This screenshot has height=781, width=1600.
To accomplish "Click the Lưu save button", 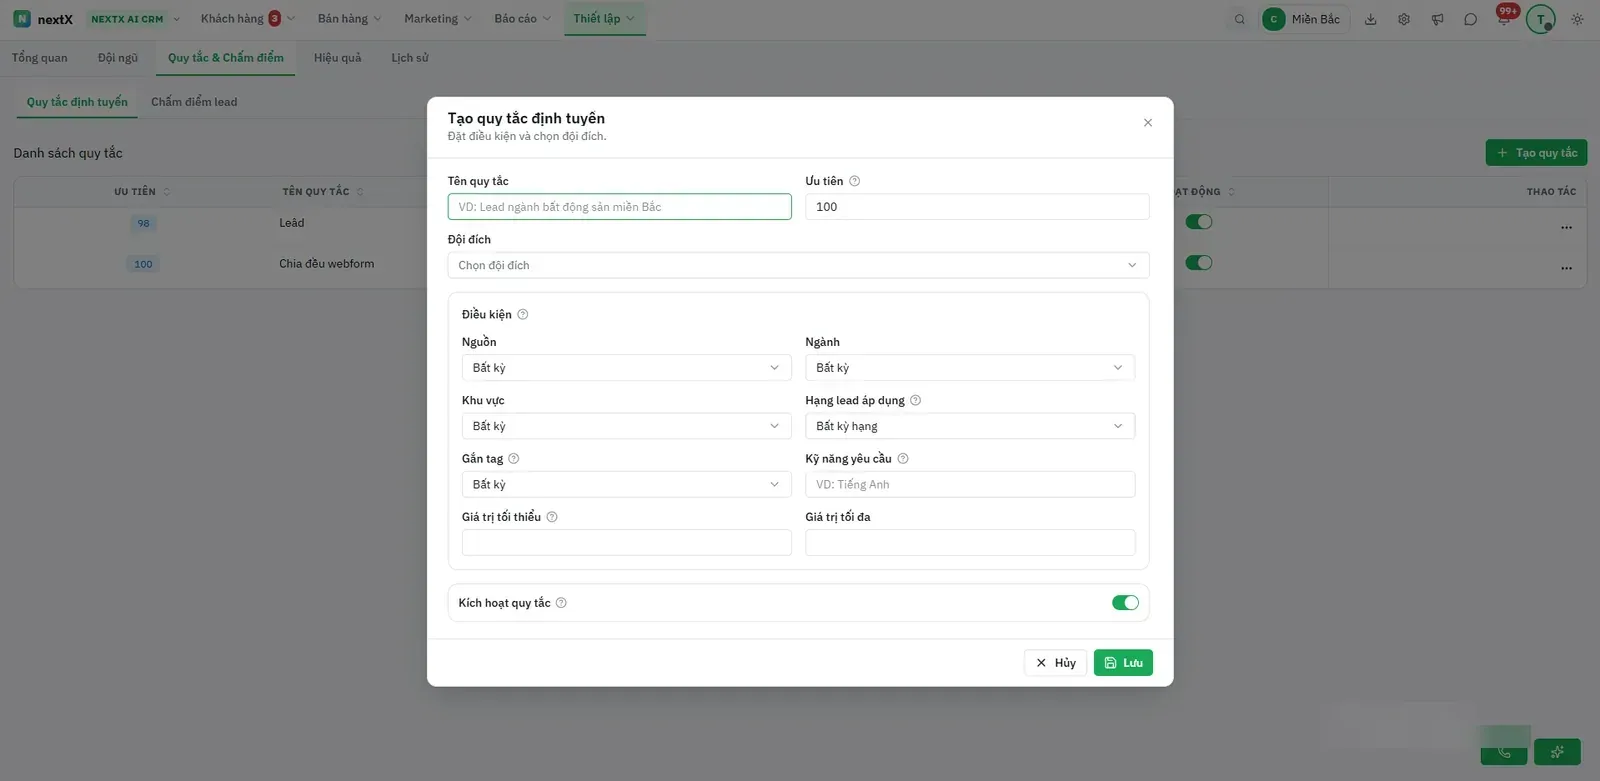I will coord(1123,663).
